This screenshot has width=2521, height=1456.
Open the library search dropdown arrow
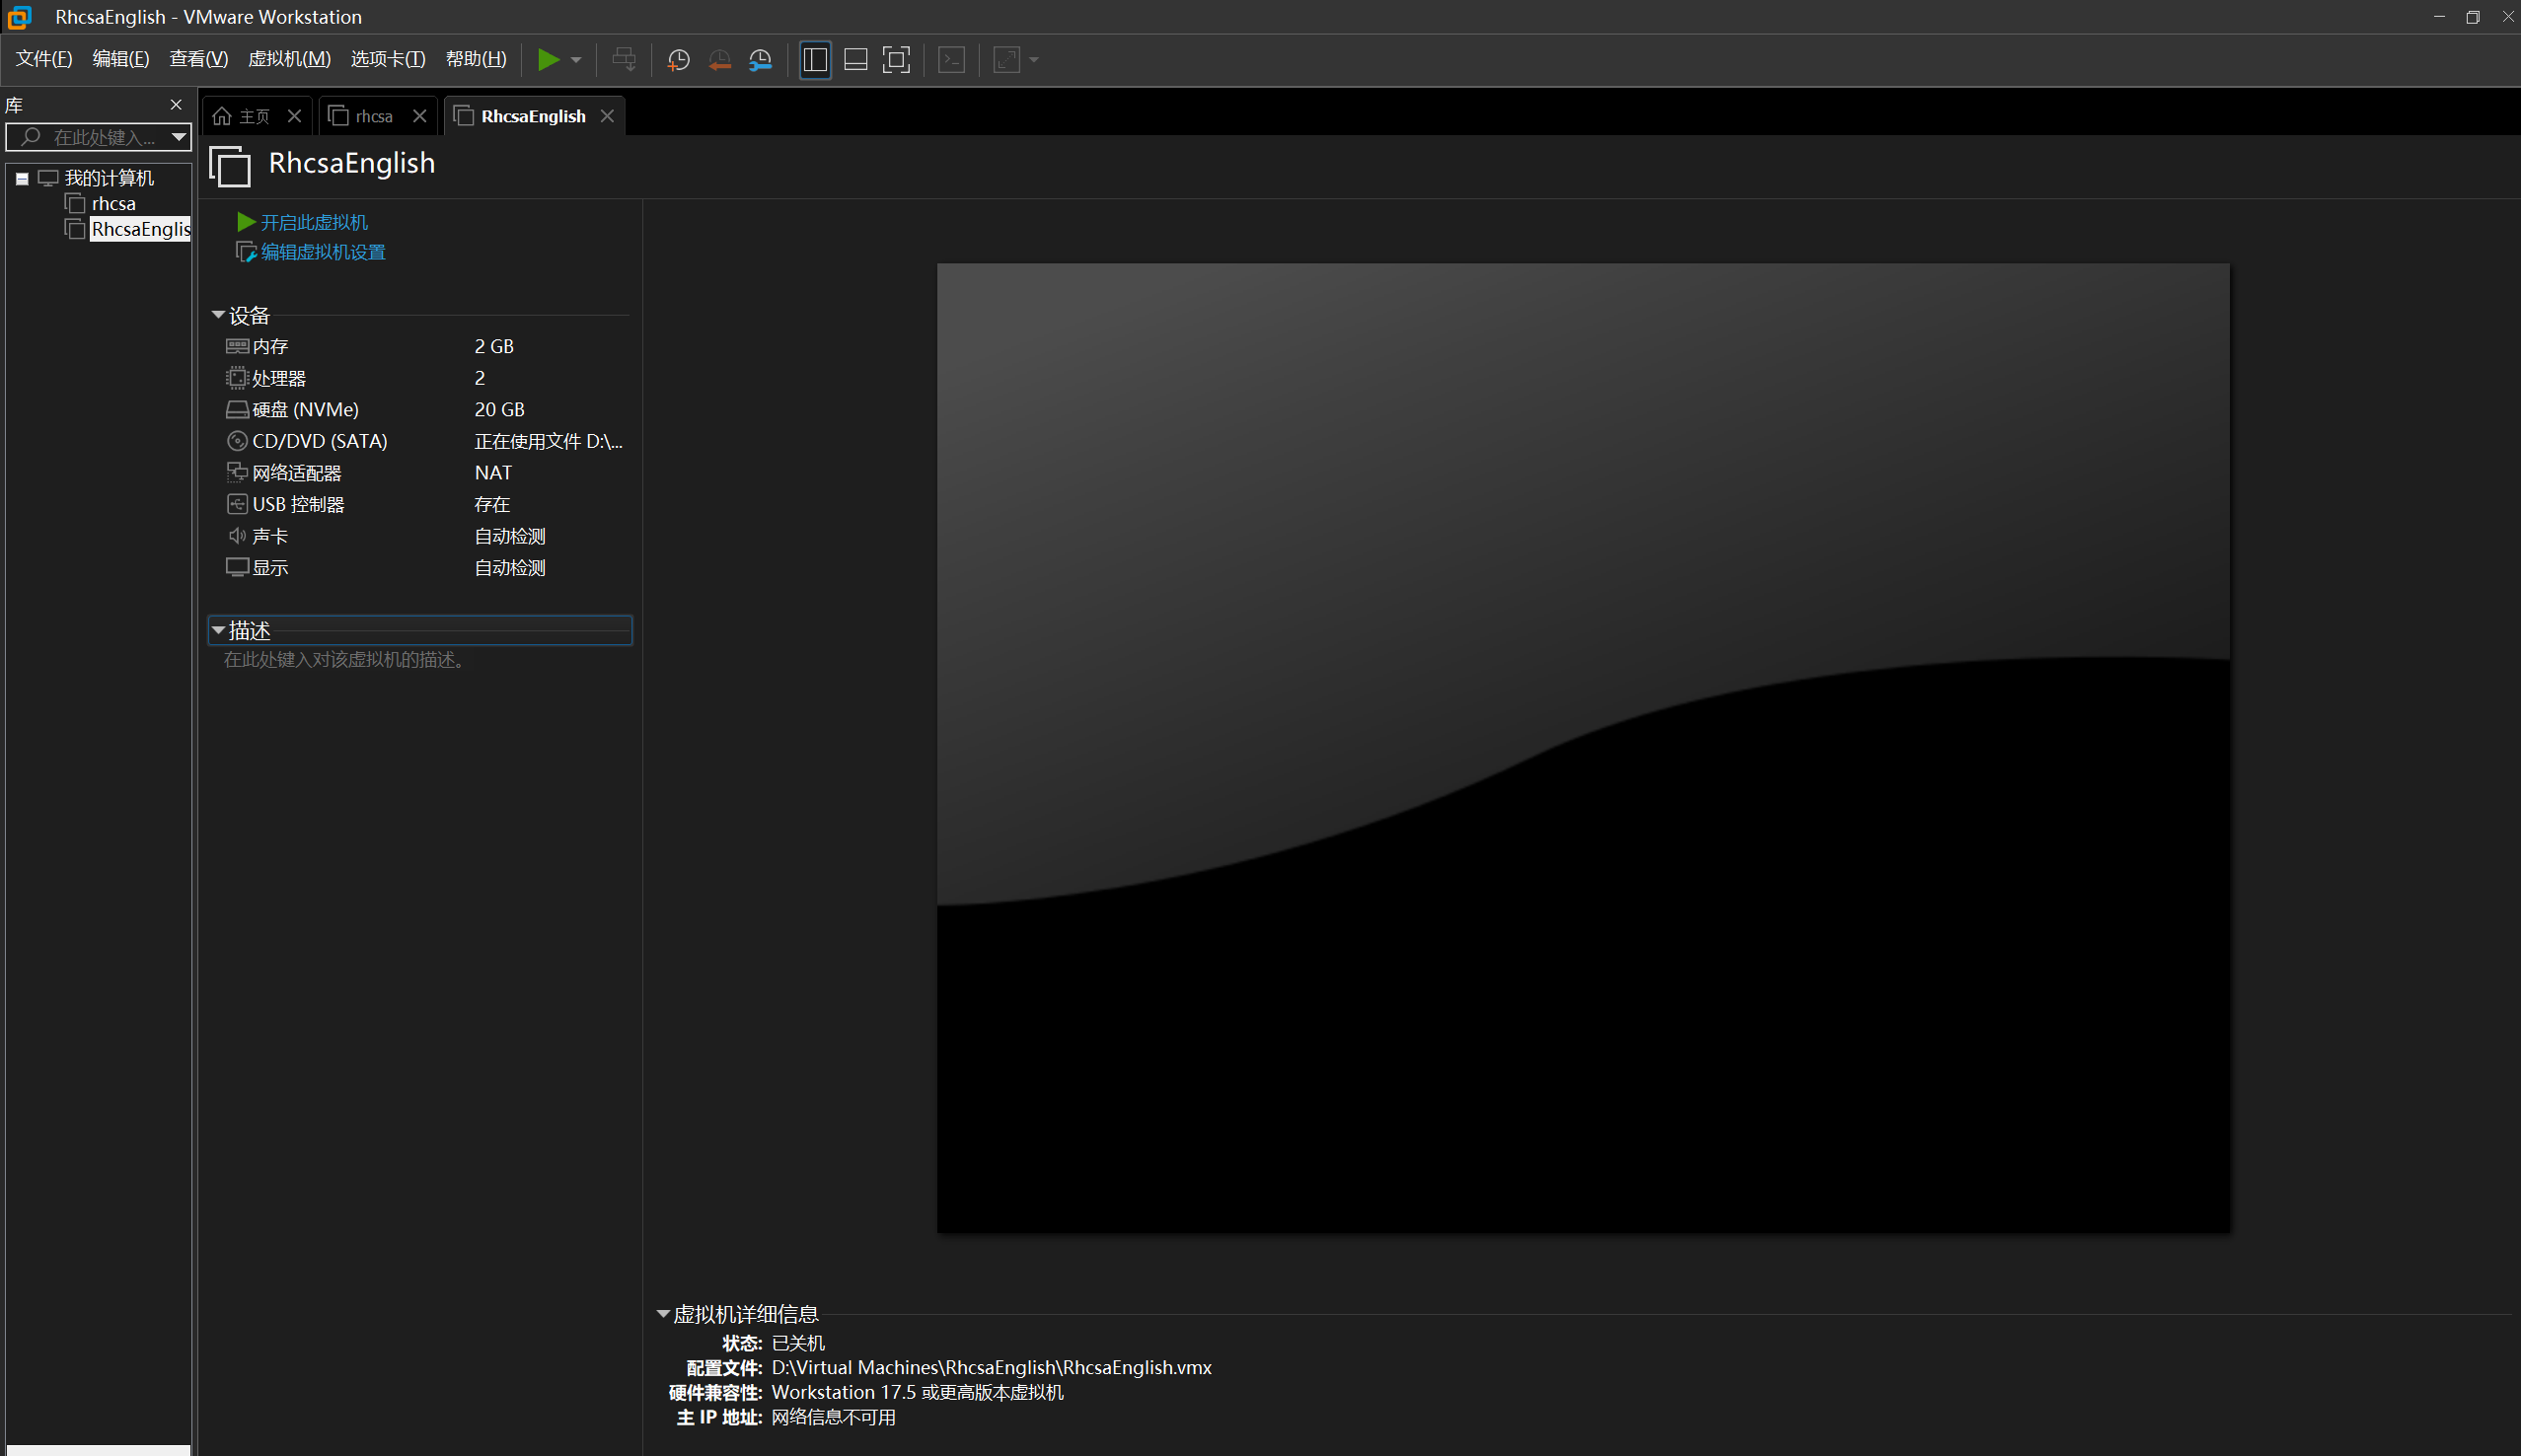(x=179, y=137)
